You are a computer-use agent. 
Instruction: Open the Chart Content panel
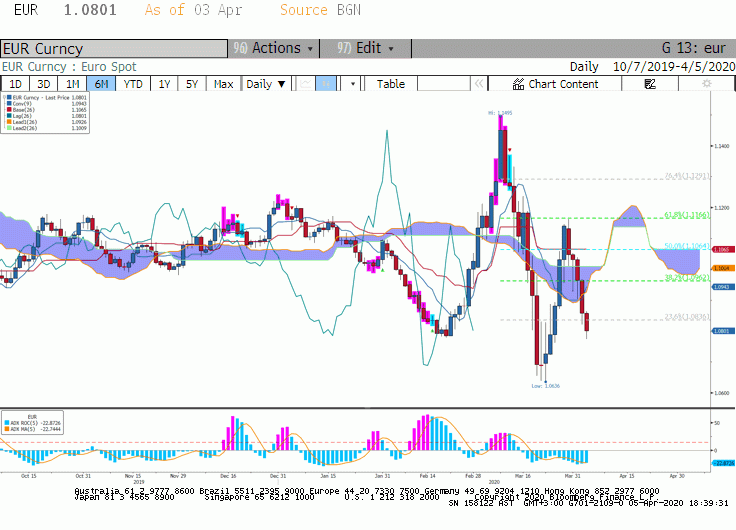coord(555,84)
